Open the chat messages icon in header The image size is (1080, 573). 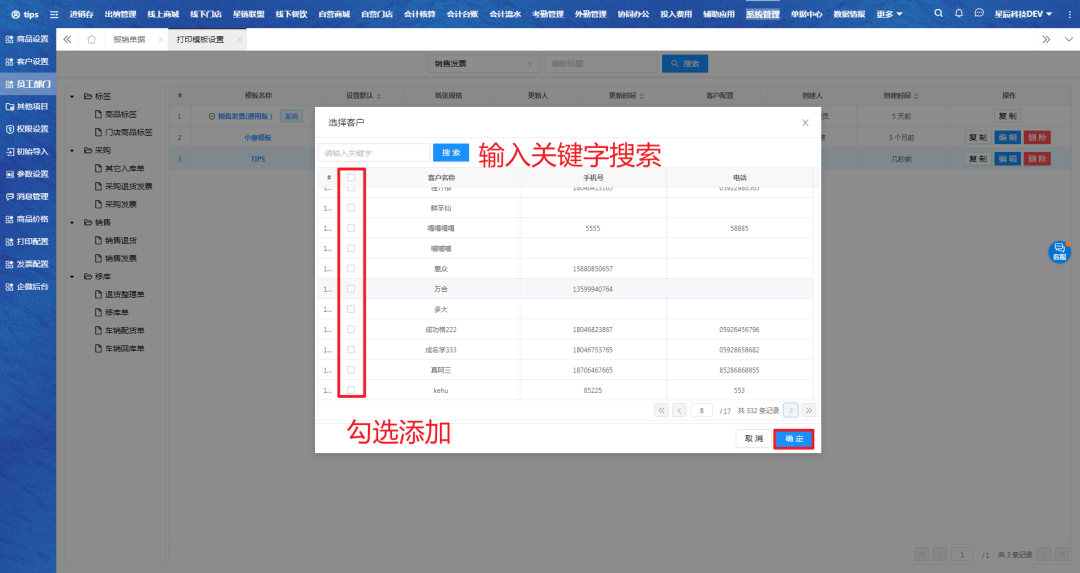coord(979,14)
